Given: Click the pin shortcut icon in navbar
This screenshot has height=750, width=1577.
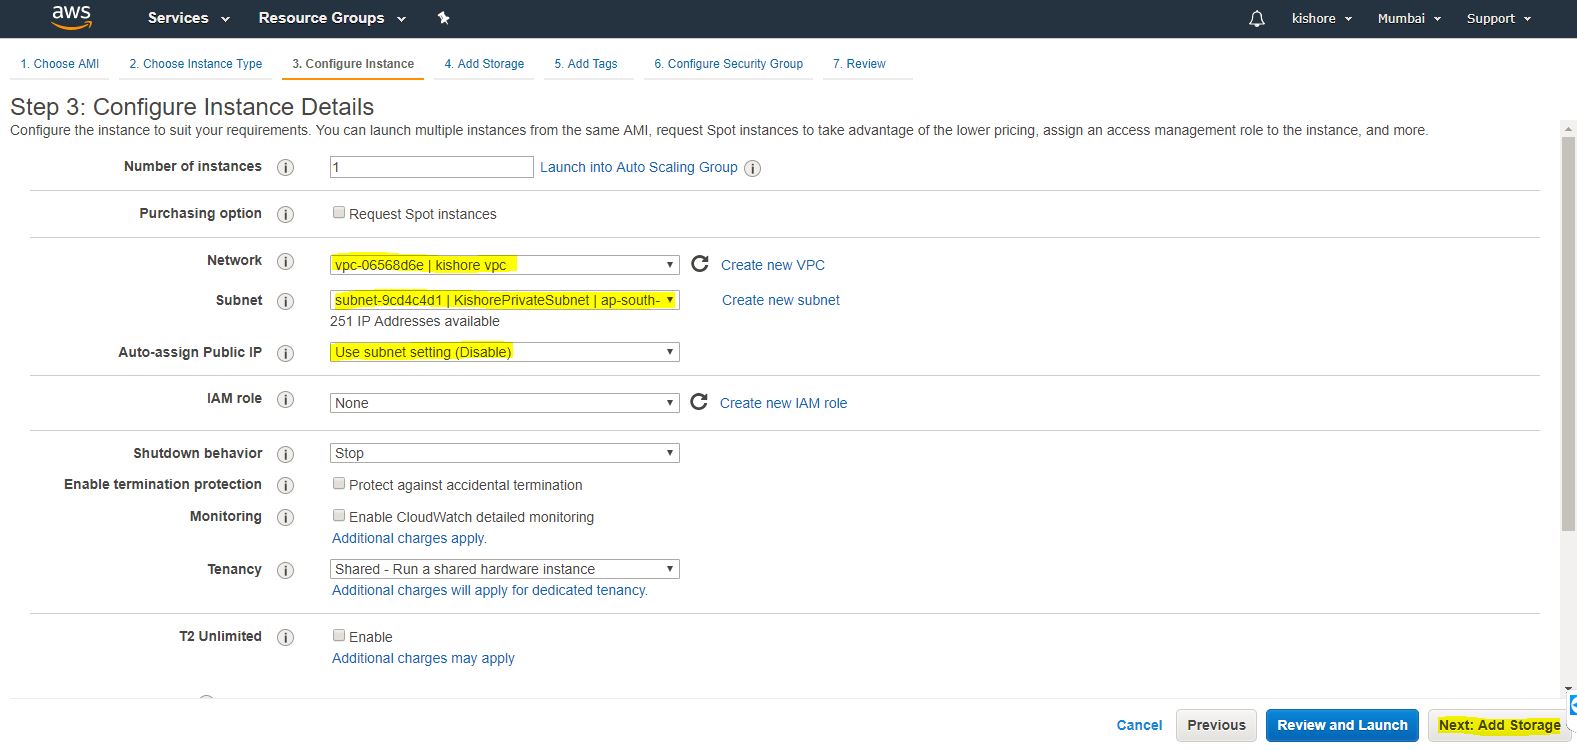Looking at the screenshot, I should [444, 18].
